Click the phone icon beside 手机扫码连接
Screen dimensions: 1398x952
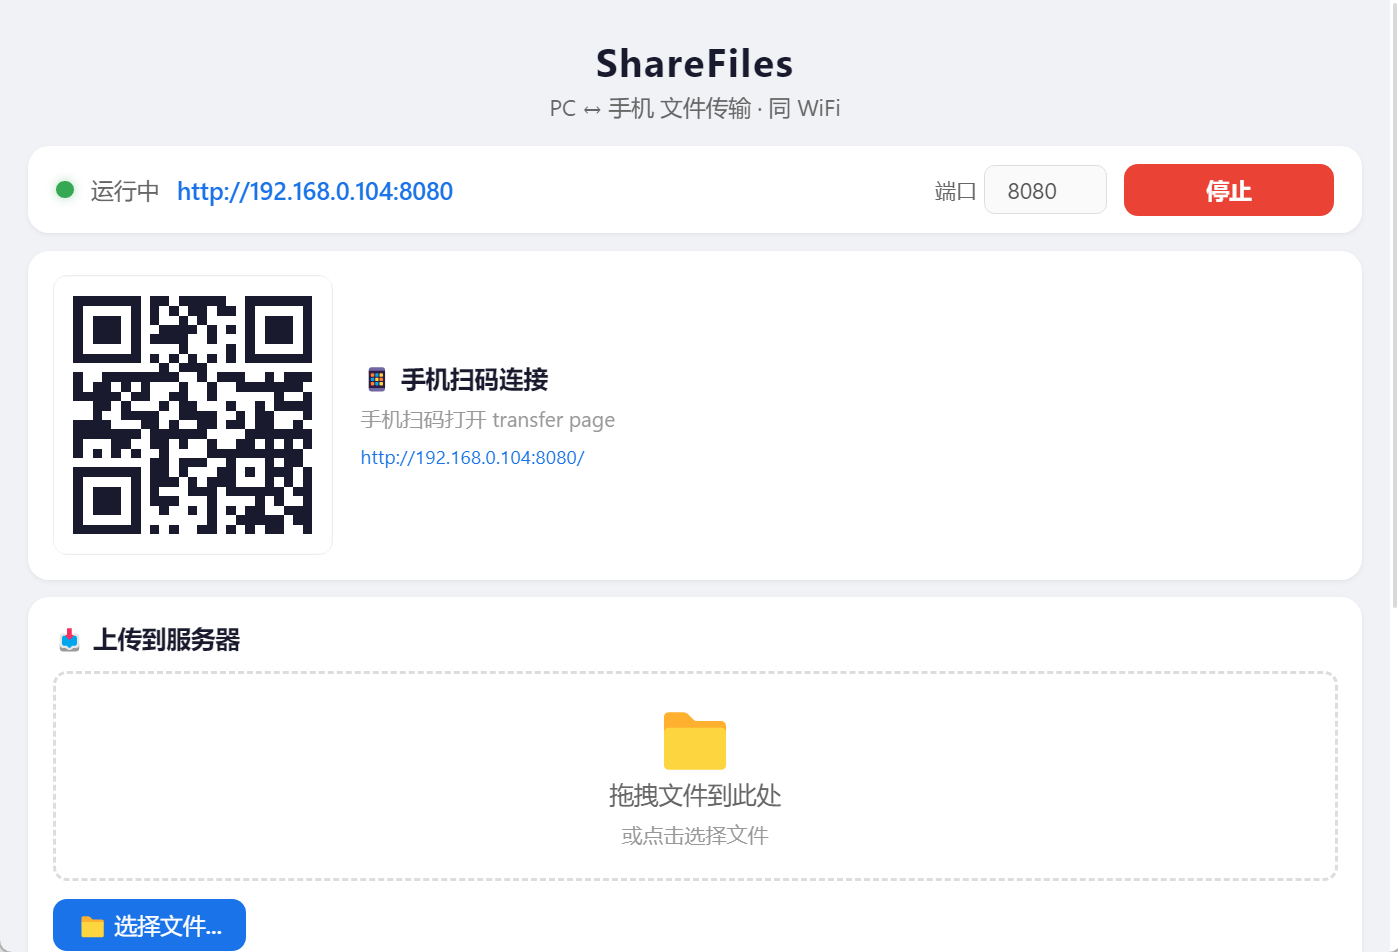pos(377,379)
